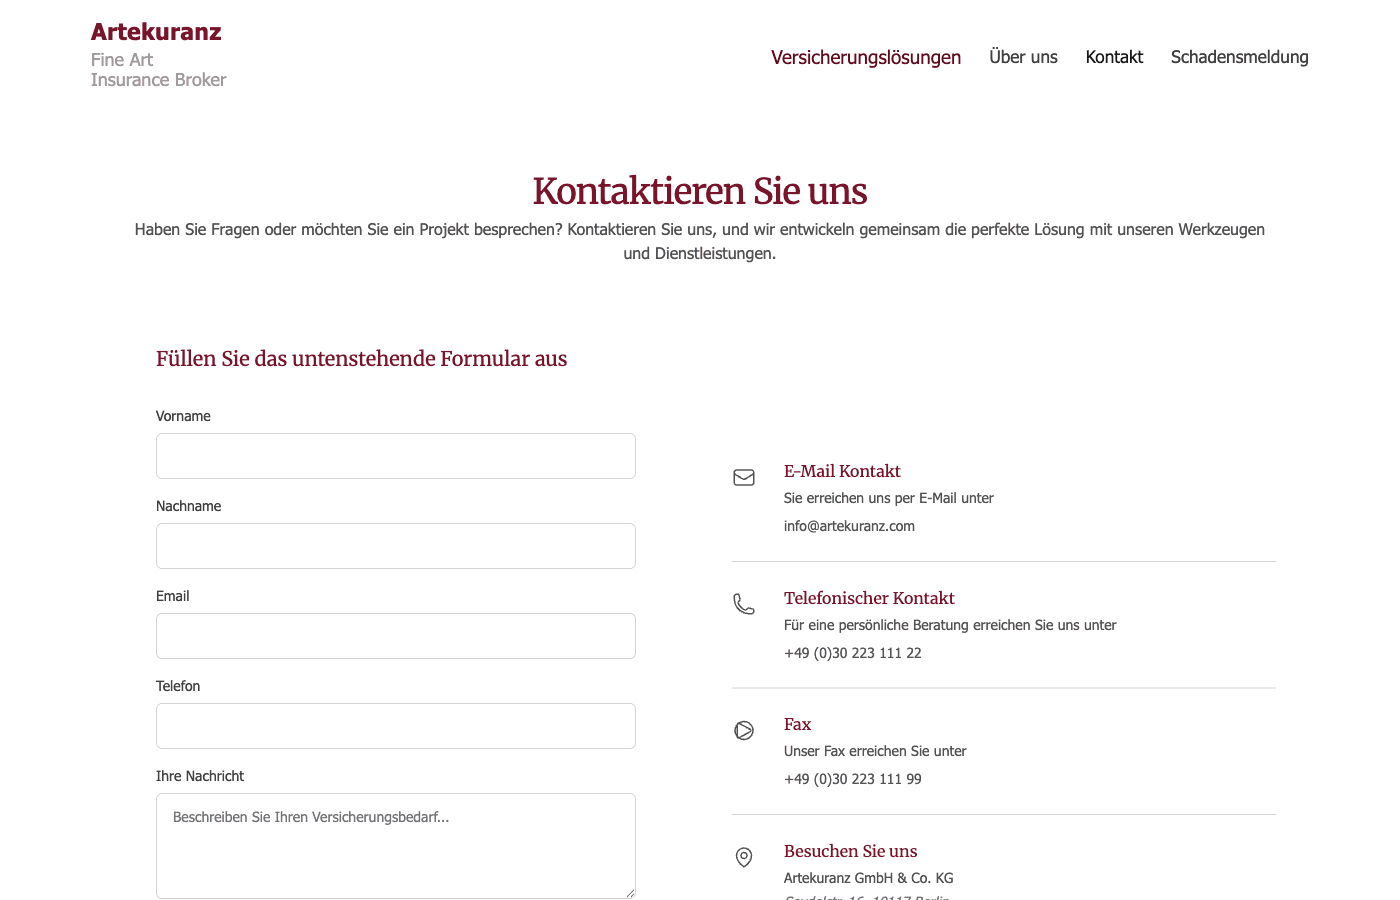This screenshot has height=900, width=1400.
Task: Open the Schadensmeldung page
Action: pos(1240,57)
